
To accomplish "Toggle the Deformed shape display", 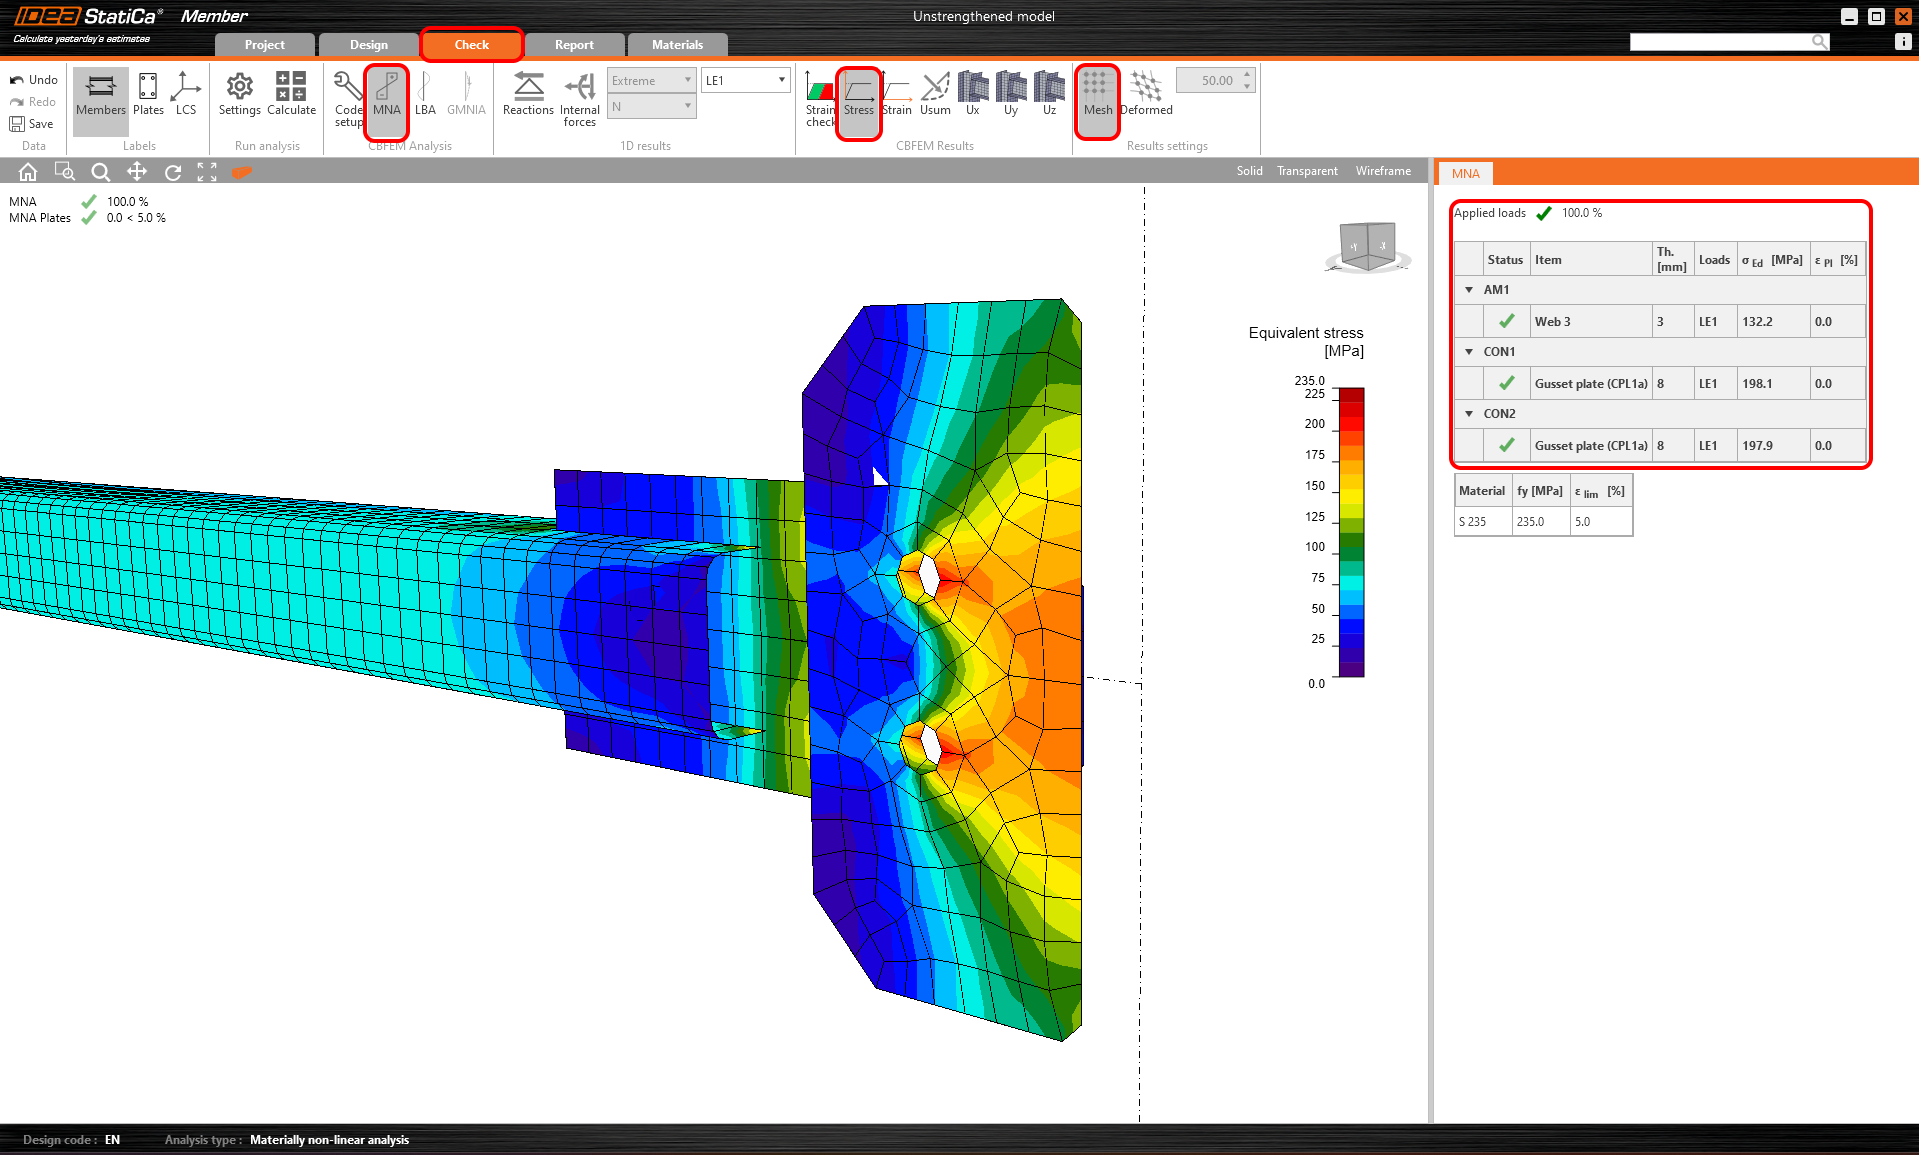I will coord(1146,94).
